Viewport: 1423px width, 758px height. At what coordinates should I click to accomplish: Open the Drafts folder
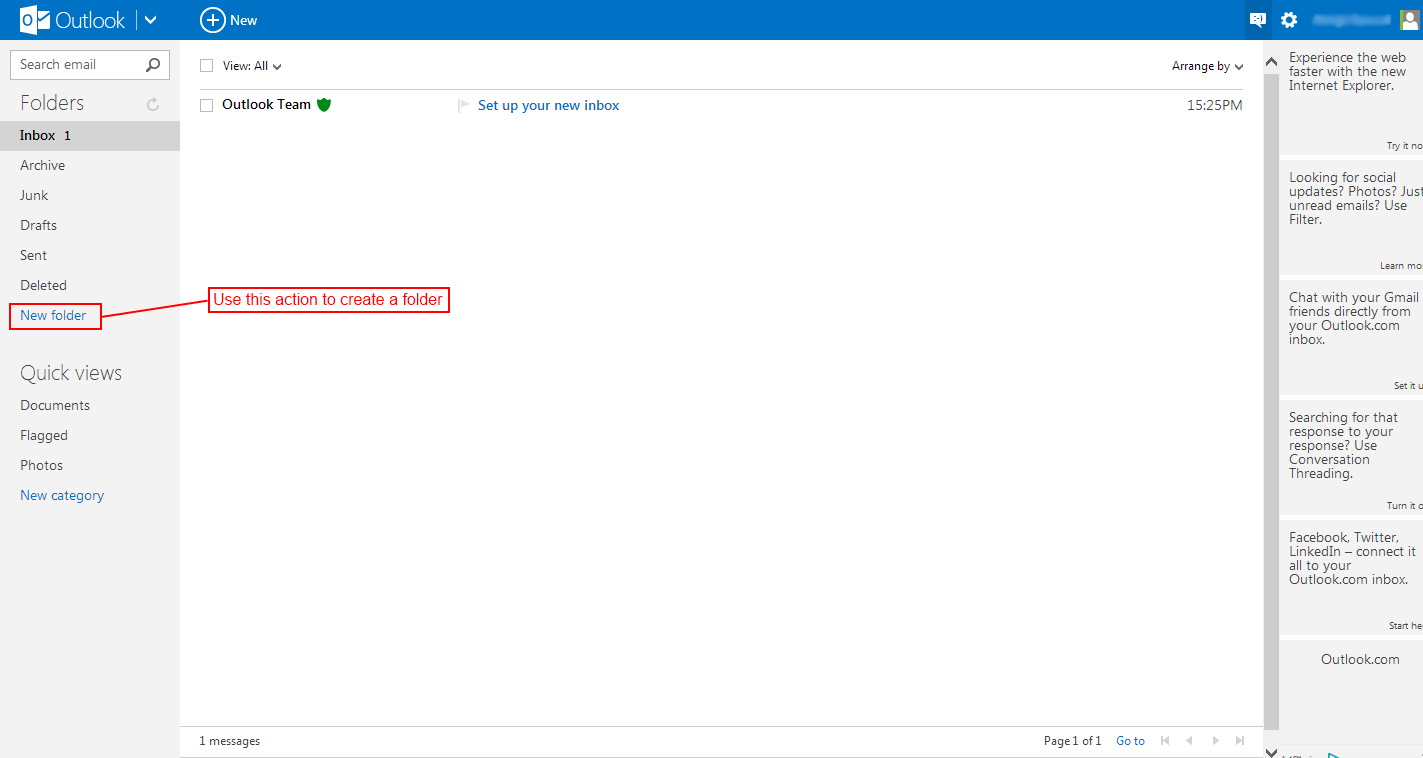tap(38, 225)
